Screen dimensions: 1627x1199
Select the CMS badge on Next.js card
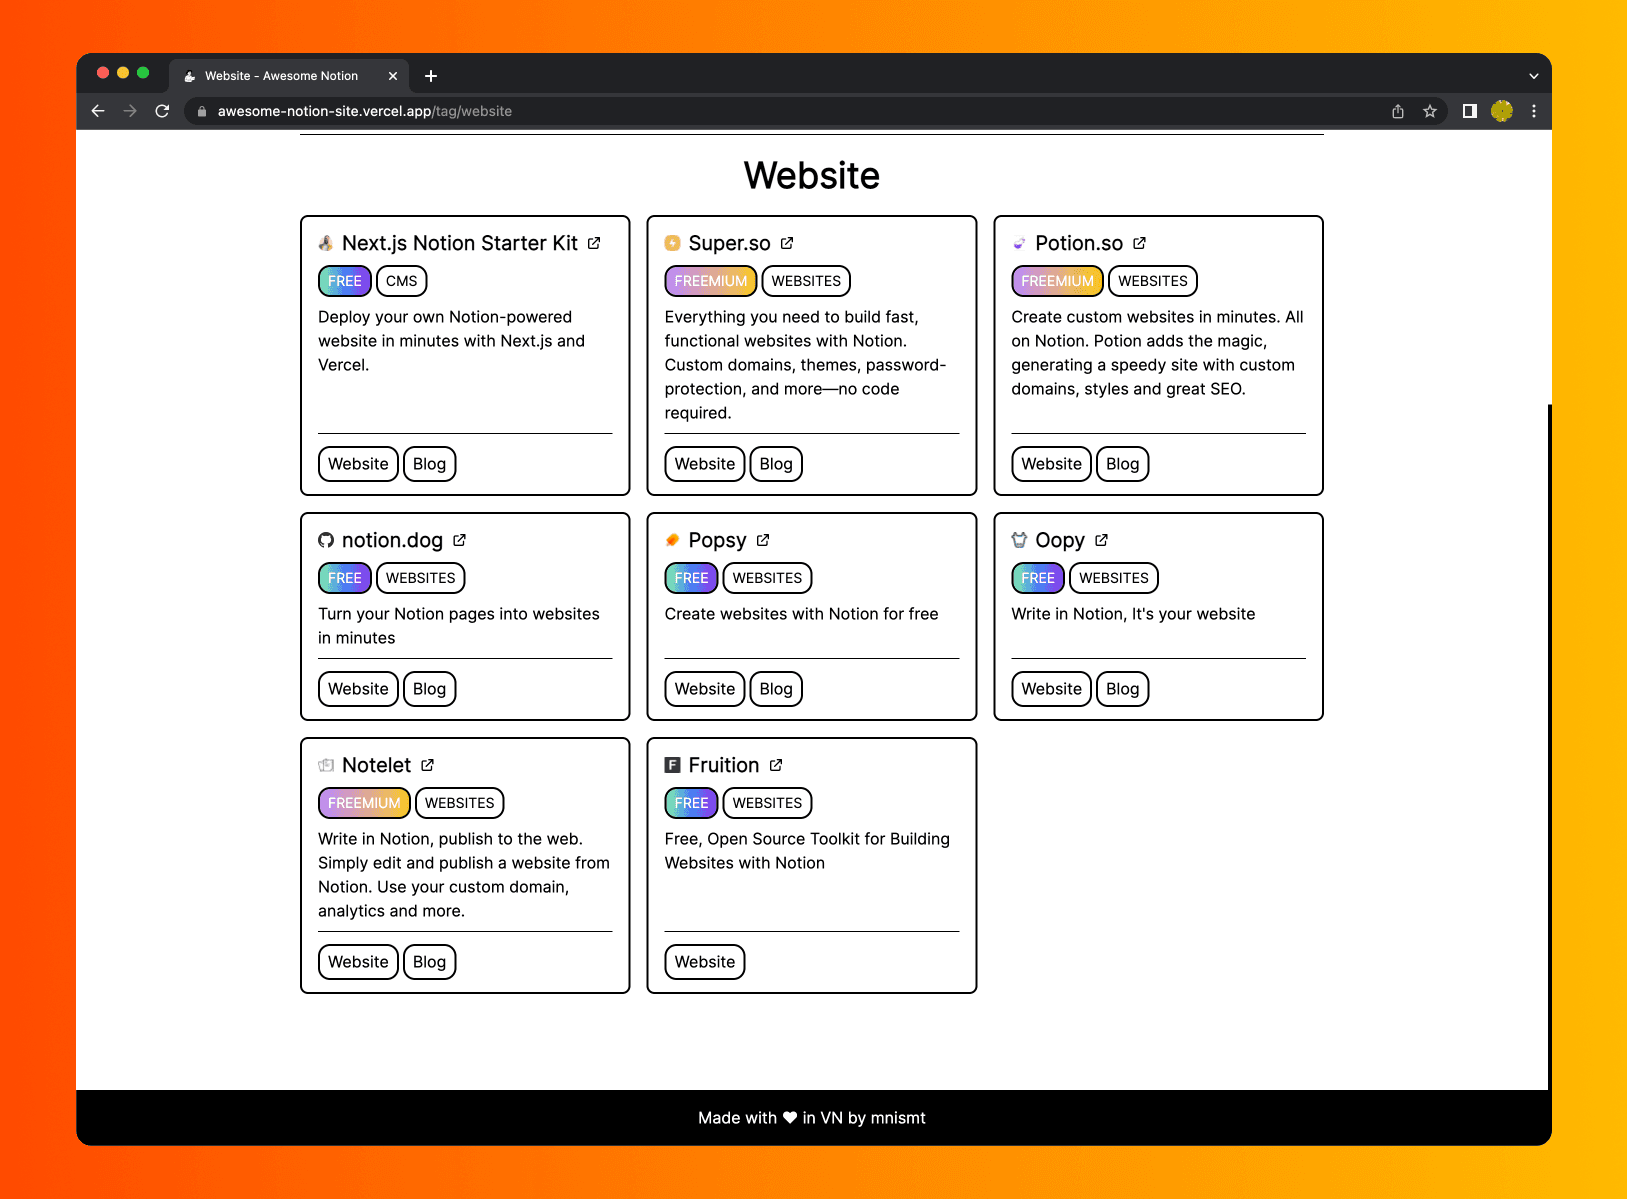click(401, 281)
